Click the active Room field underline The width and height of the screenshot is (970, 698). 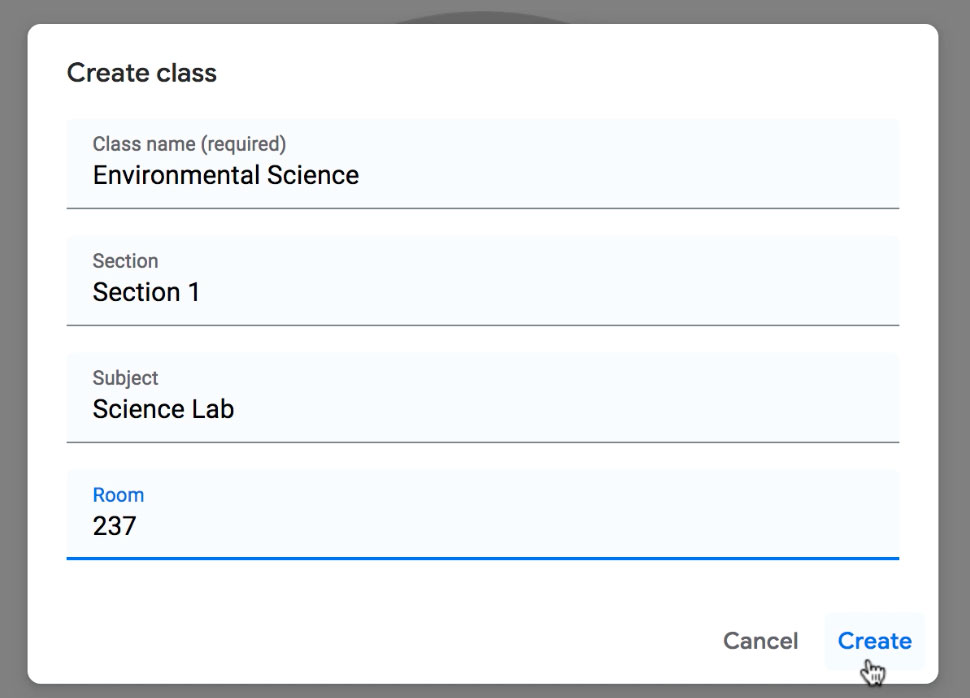click(x=484, y=560)
